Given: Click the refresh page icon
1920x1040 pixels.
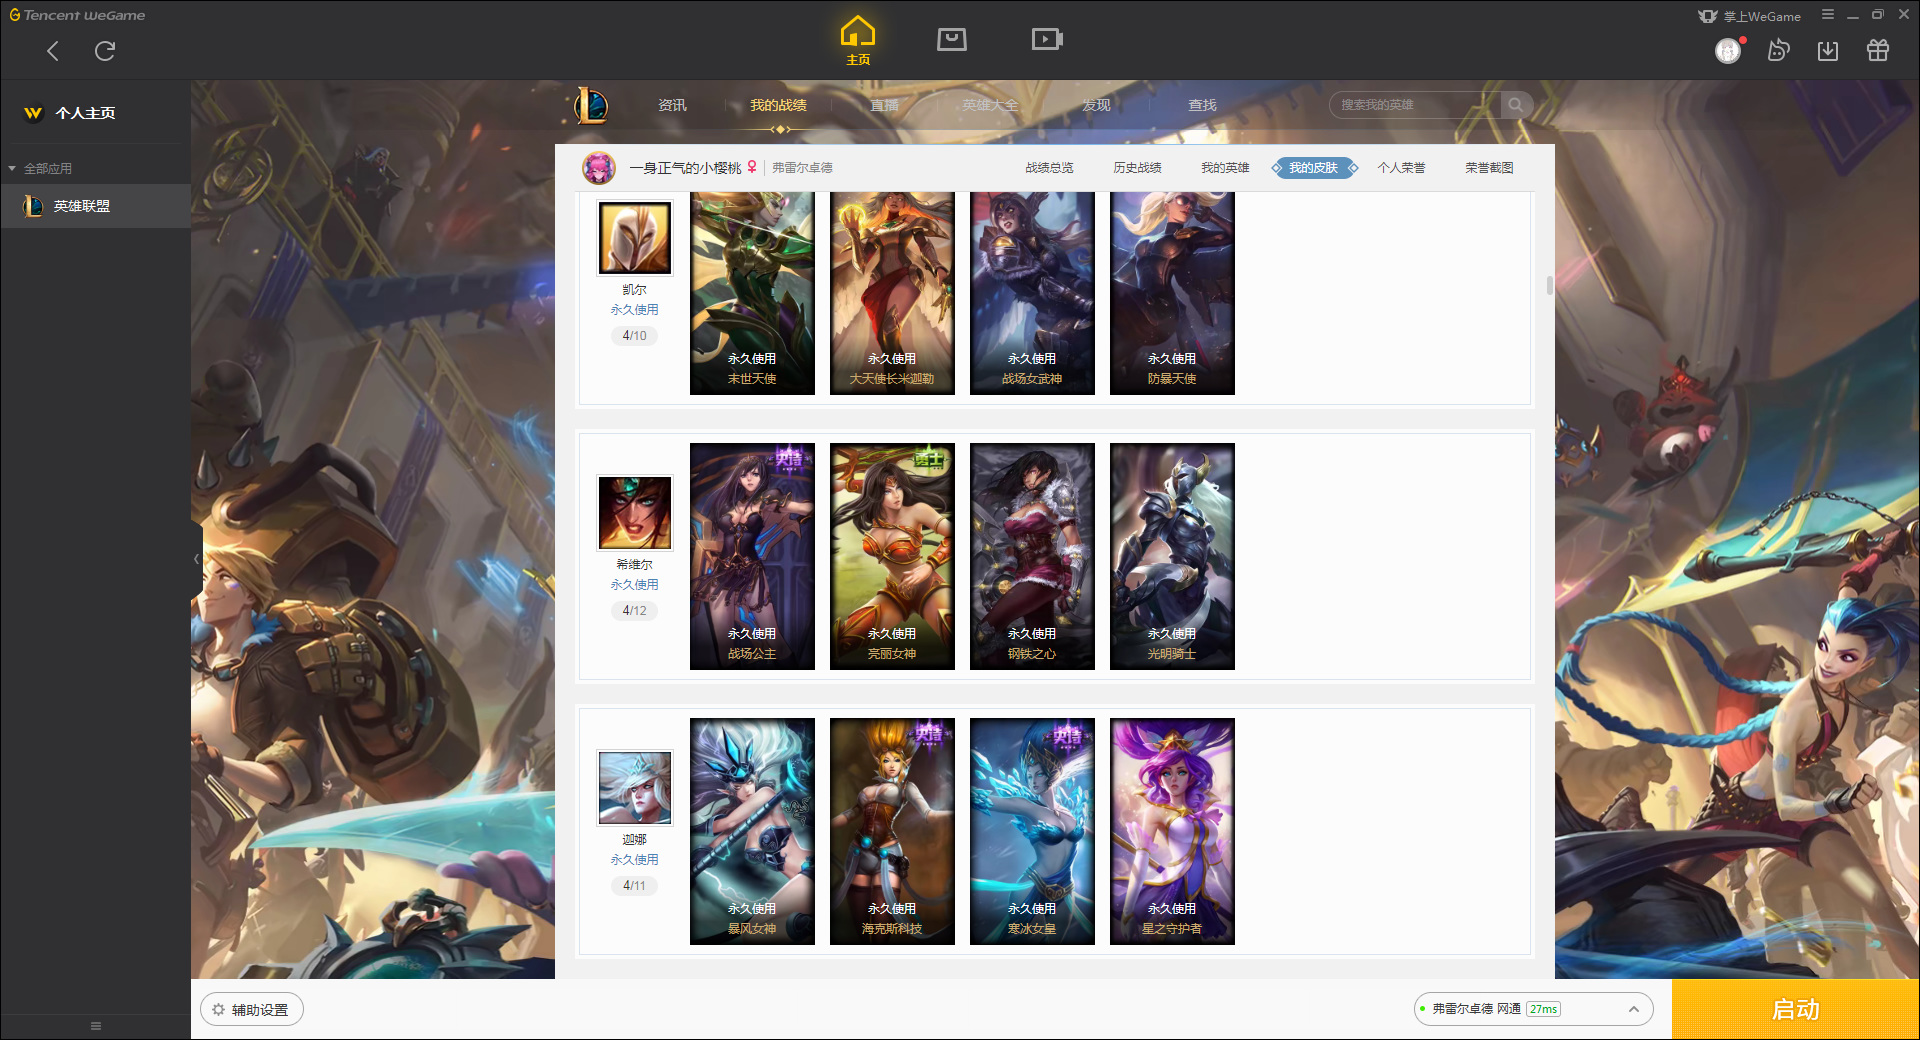Looking at the screenshot, I should (x=105, y=51).
